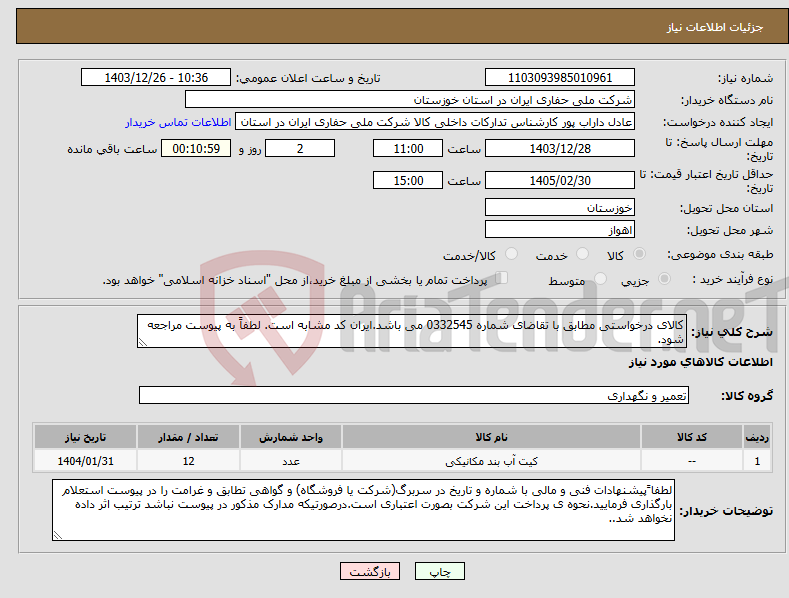Viewport: 789px width, 598px height.
Task: Click the resize handle of buyer notes textarea
Action: (x=57, y=536)
